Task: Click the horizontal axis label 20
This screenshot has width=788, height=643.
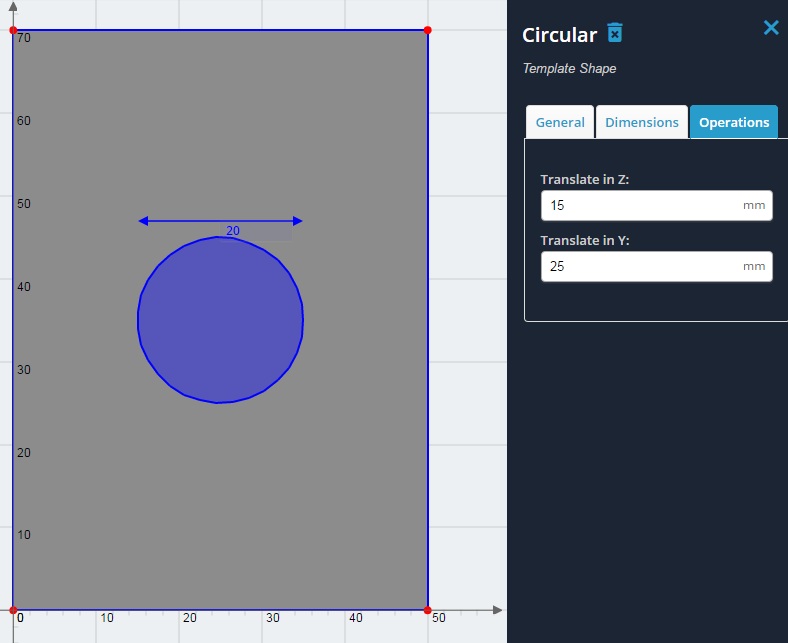Action: coord(189,617)
